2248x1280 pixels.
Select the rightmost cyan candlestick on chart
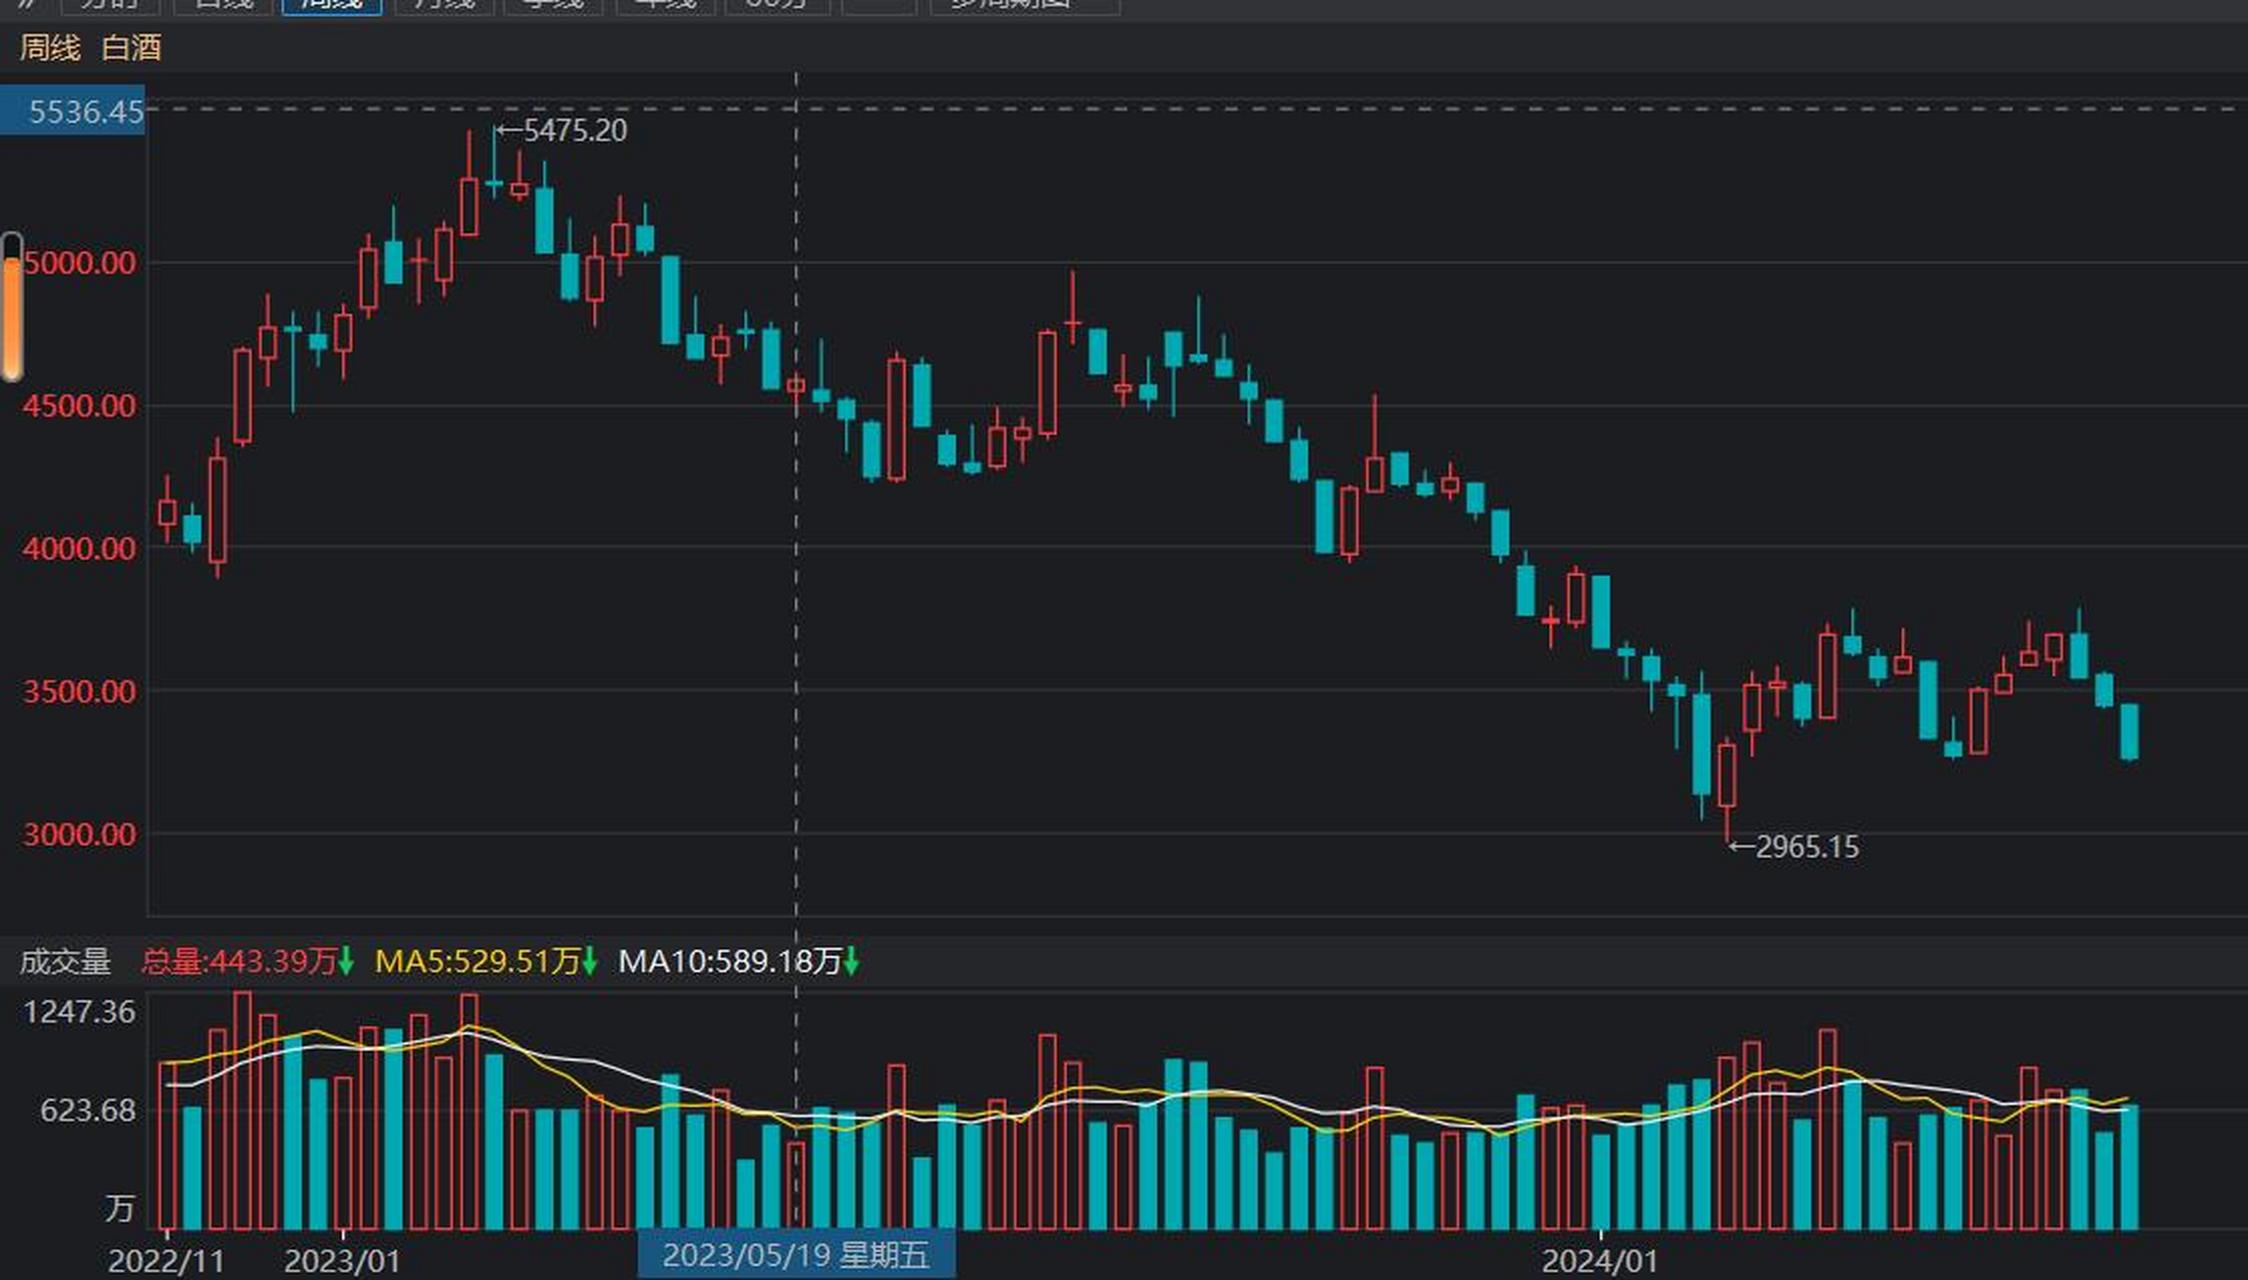(x=2129, y=732)
